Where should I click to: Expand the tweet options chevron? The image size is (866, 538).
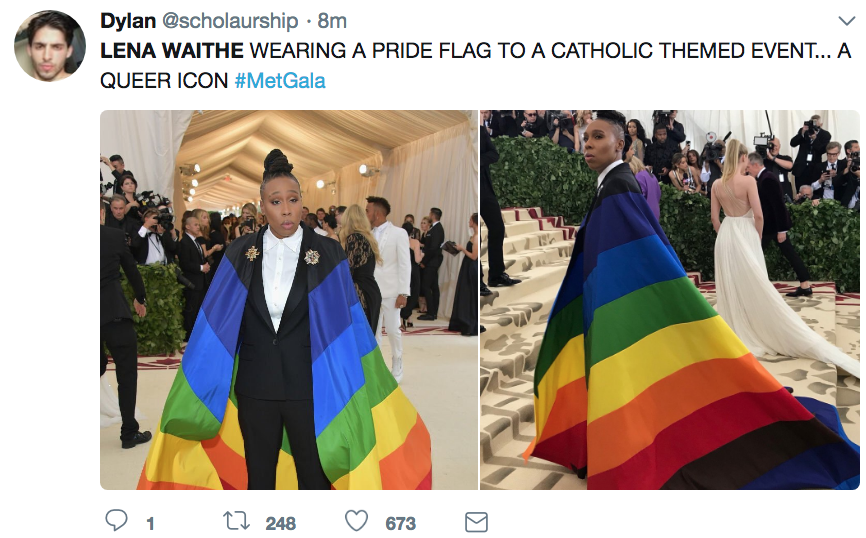(x=846, y=22)
